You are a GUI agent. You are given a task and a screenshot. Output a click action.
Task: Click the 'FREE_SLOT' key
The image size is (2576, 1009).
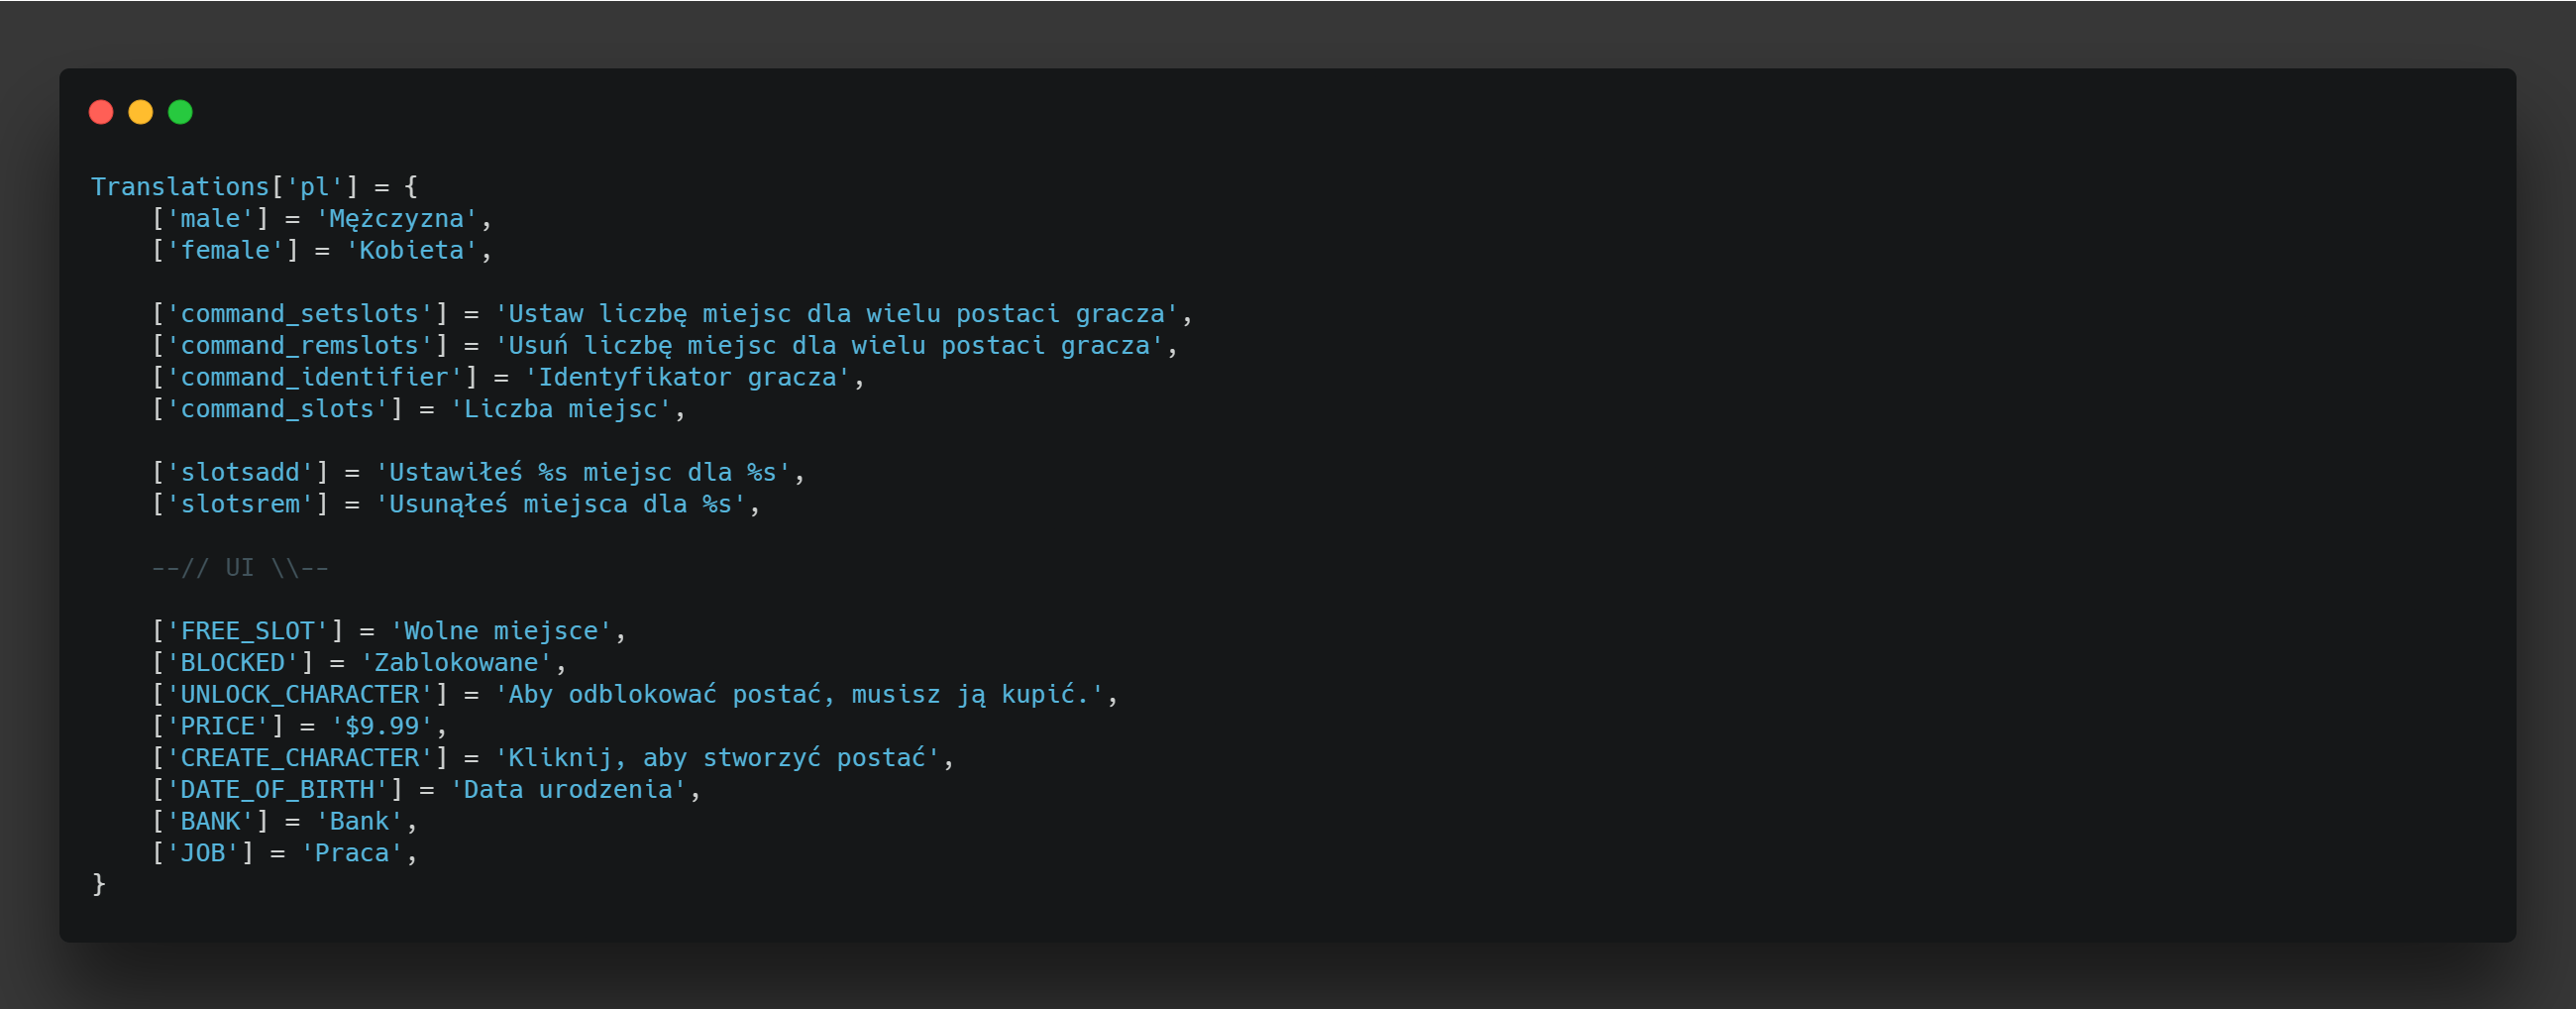pos(247,631)
